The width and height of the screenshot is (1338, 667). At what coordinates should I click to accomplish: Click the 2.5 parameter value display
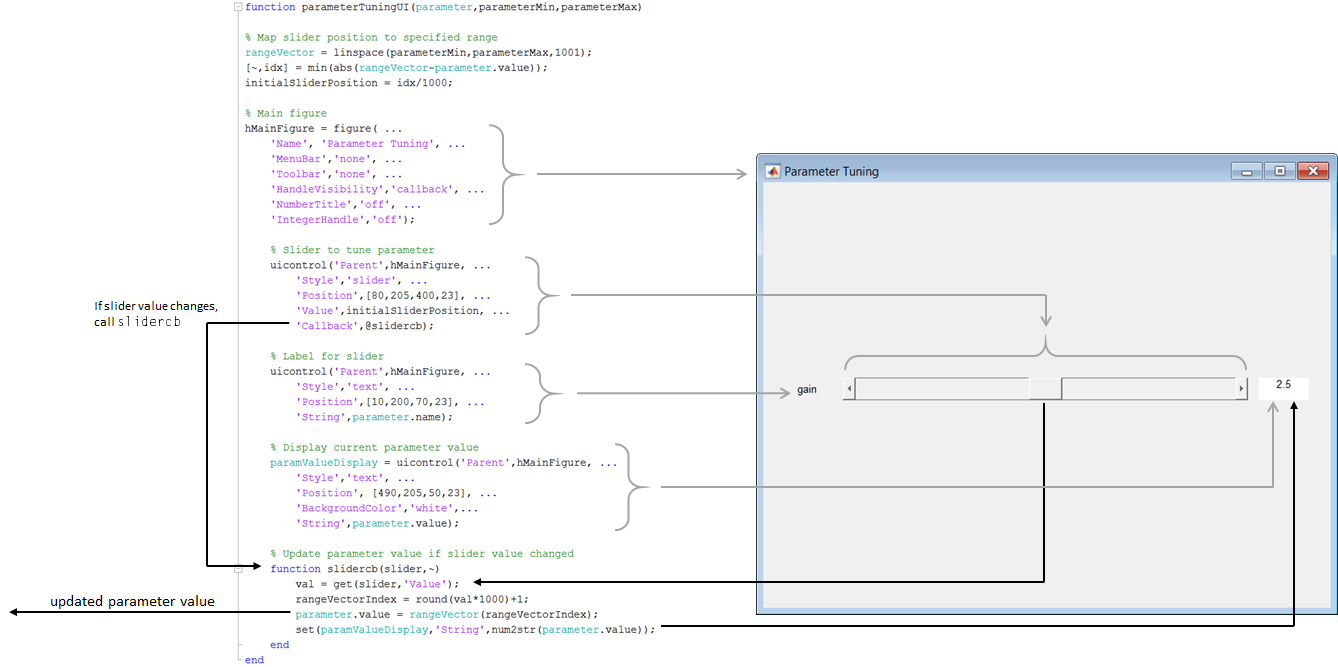point(1283,386)
